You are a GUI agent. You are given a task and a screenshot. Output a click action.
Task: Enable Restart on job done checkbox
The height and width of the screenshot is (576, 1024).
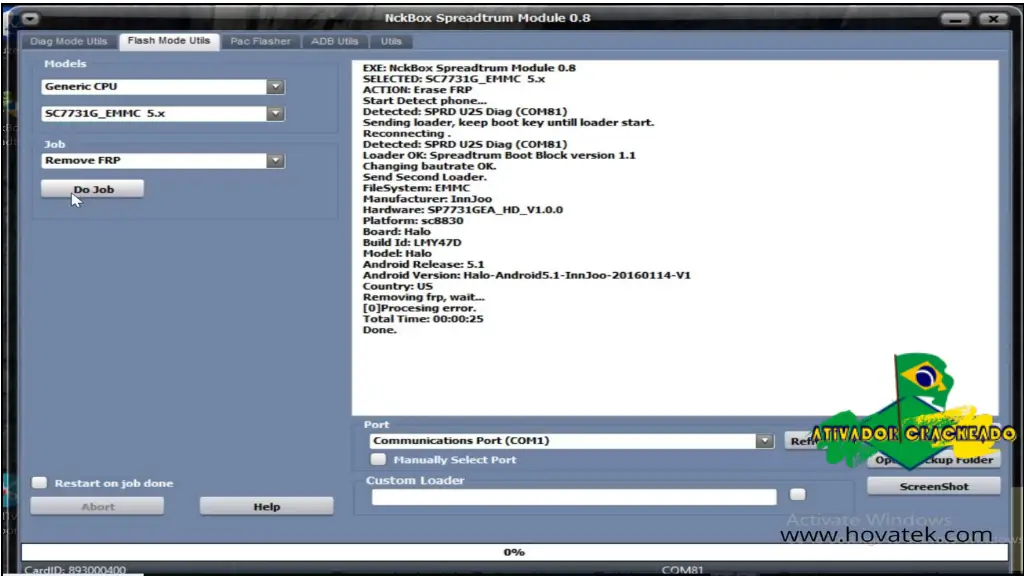coord(39,483)
